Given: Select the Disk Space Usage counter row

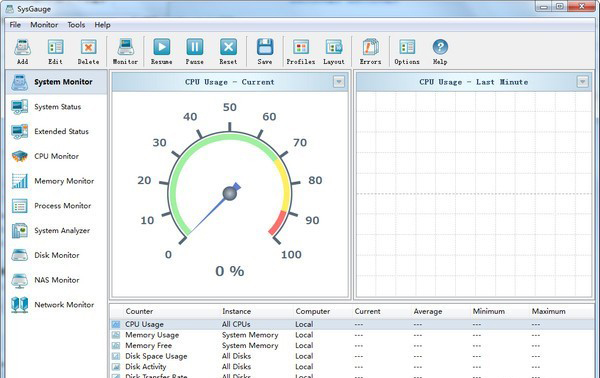Looking at the screenshot, I should (352, 356).
